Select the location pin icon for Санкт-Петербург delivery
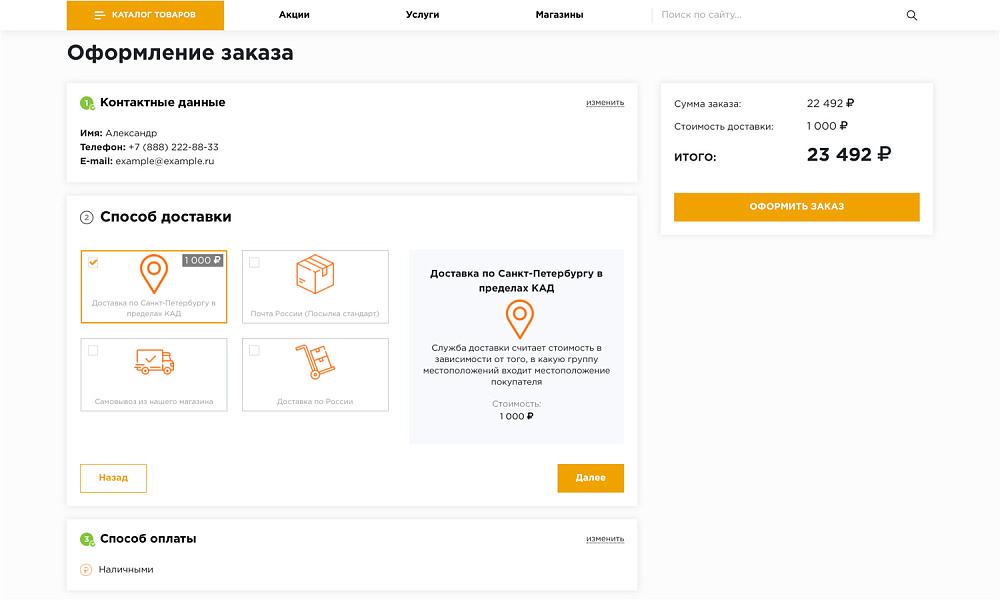1000x600 pixels. pyautogui.click(x=153, y=275)
